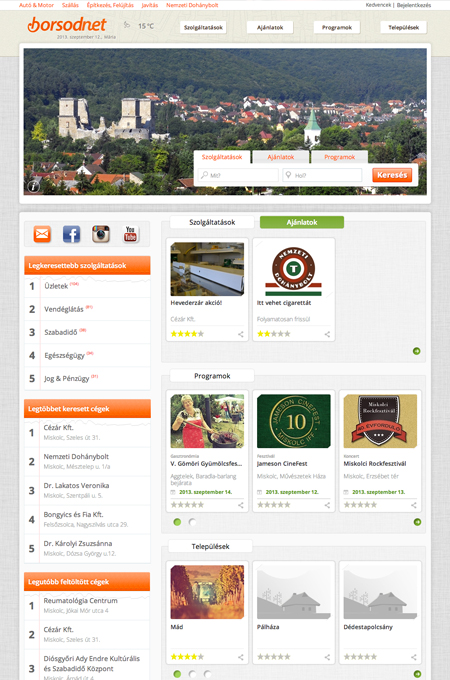The width and height of the screenshot is (450, 680).
Task: Click the info icon on the banner photo
Action: pos(33,186)
